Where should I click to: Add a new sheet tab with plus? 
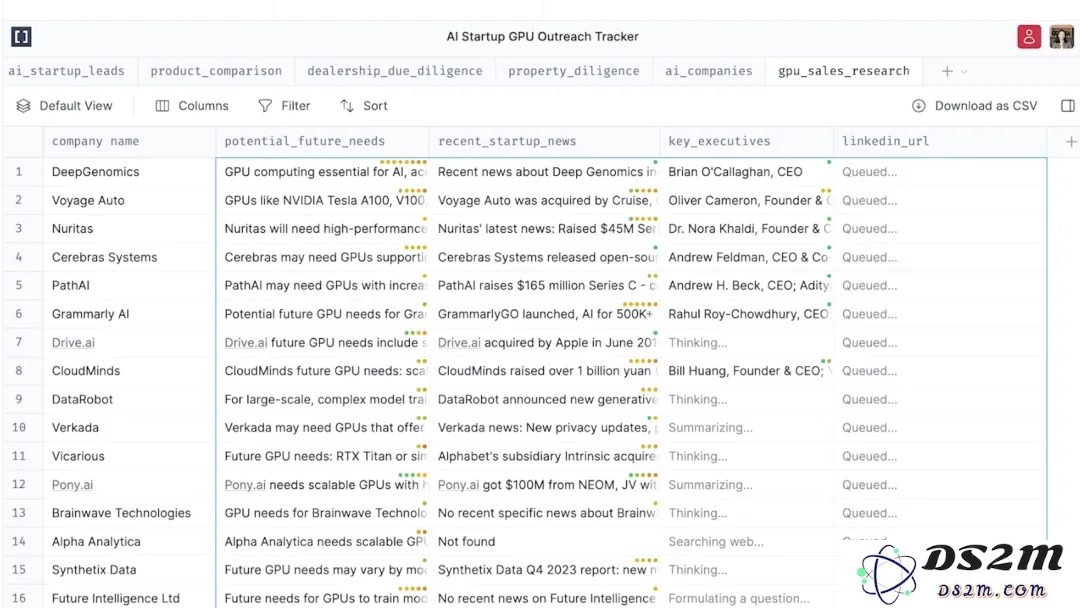947,71
